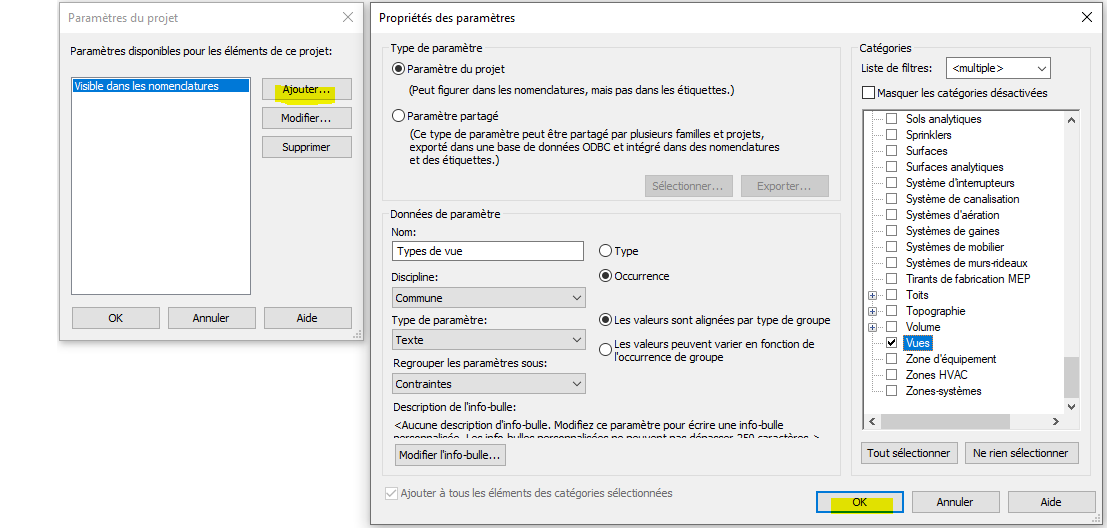Select 'Visible dans les nomenclatures' list item
The width and height of the screenshot is (1107, 528).
pos(147,87)
